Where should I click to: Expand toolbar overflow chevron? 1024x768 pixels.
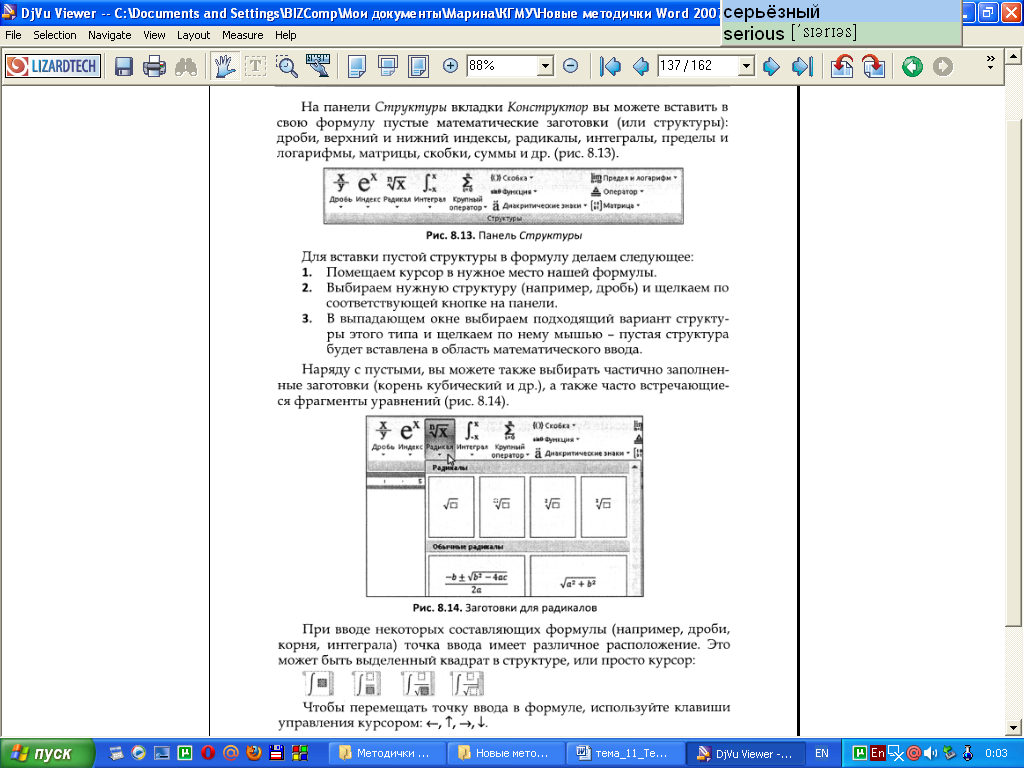tap(990, 63)
